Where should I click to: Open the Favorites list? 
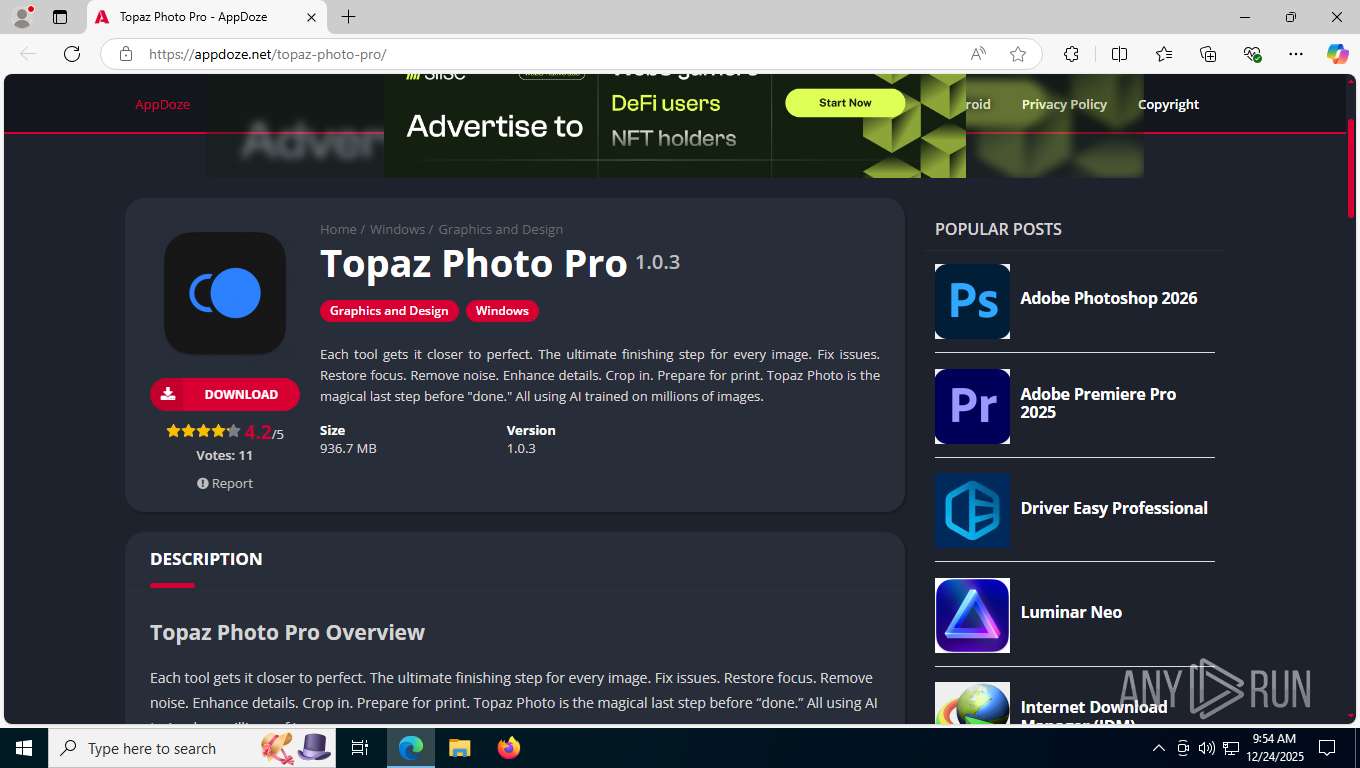click(x=1164, y=54)
